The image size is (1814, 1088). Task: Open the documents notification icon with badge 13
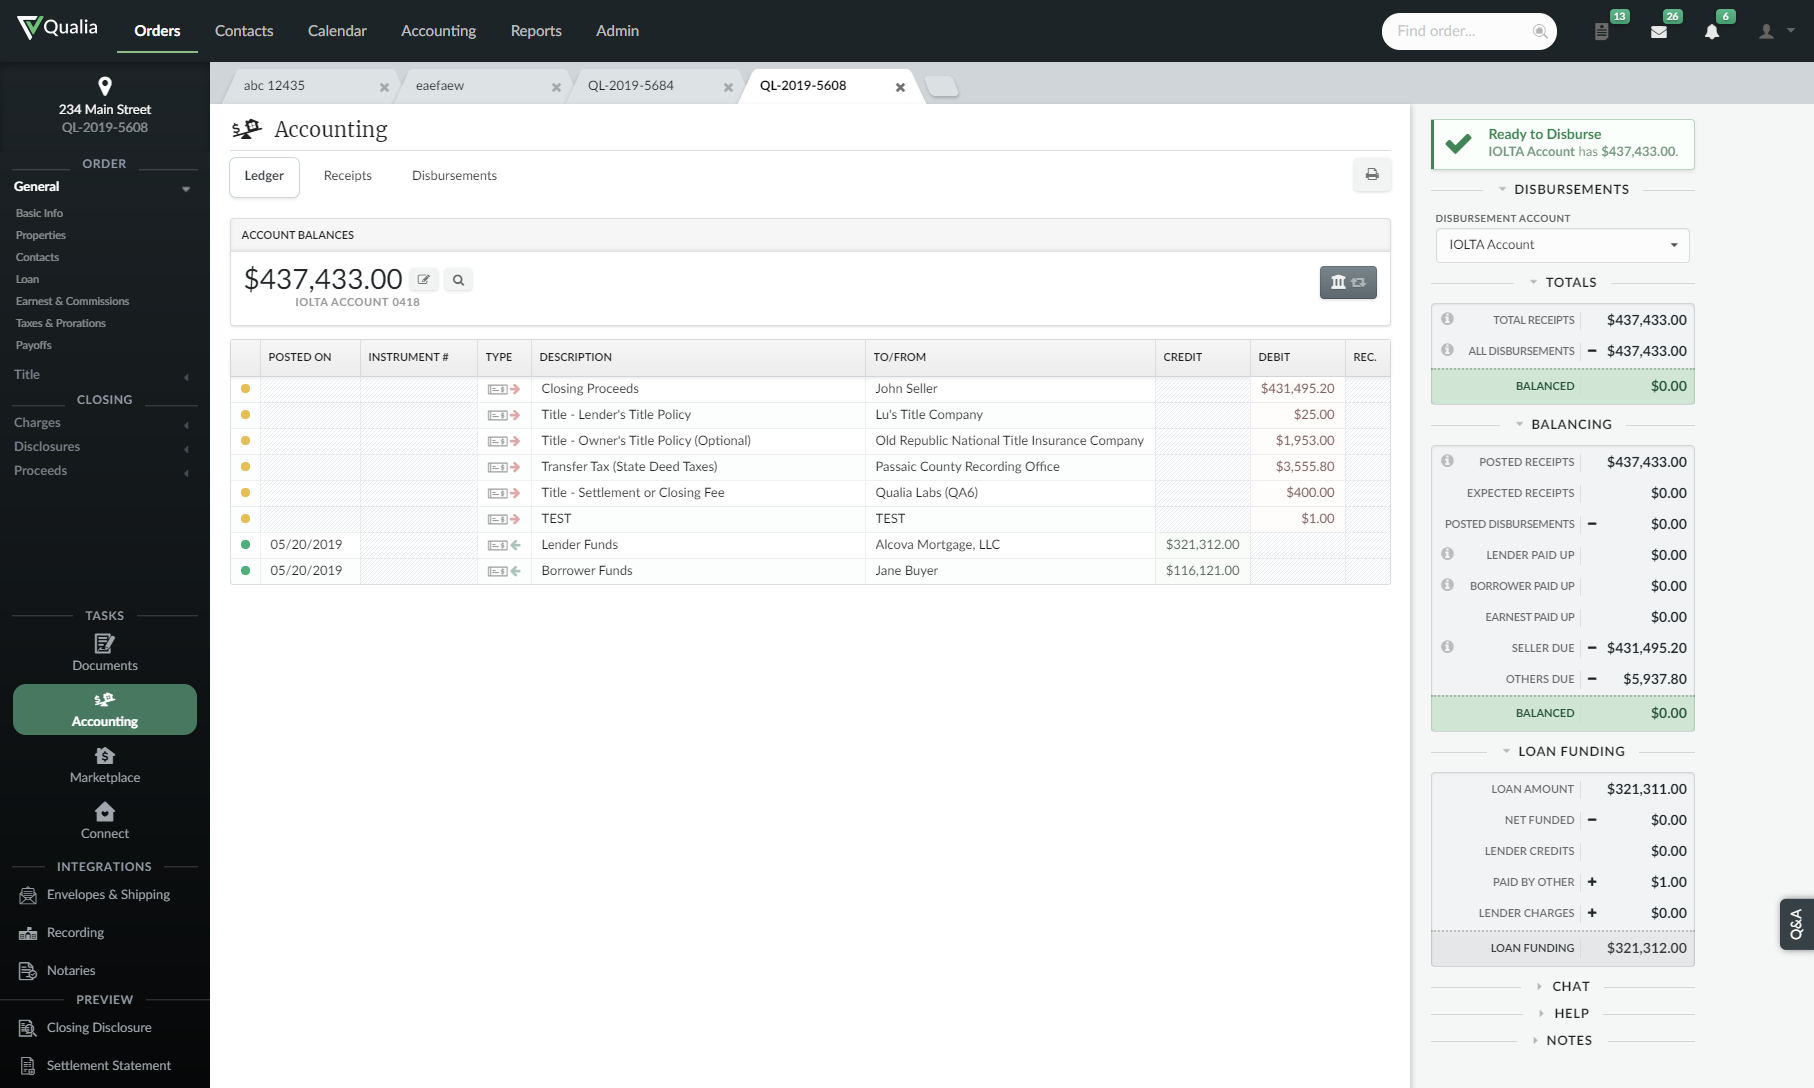coord(1601,31)
